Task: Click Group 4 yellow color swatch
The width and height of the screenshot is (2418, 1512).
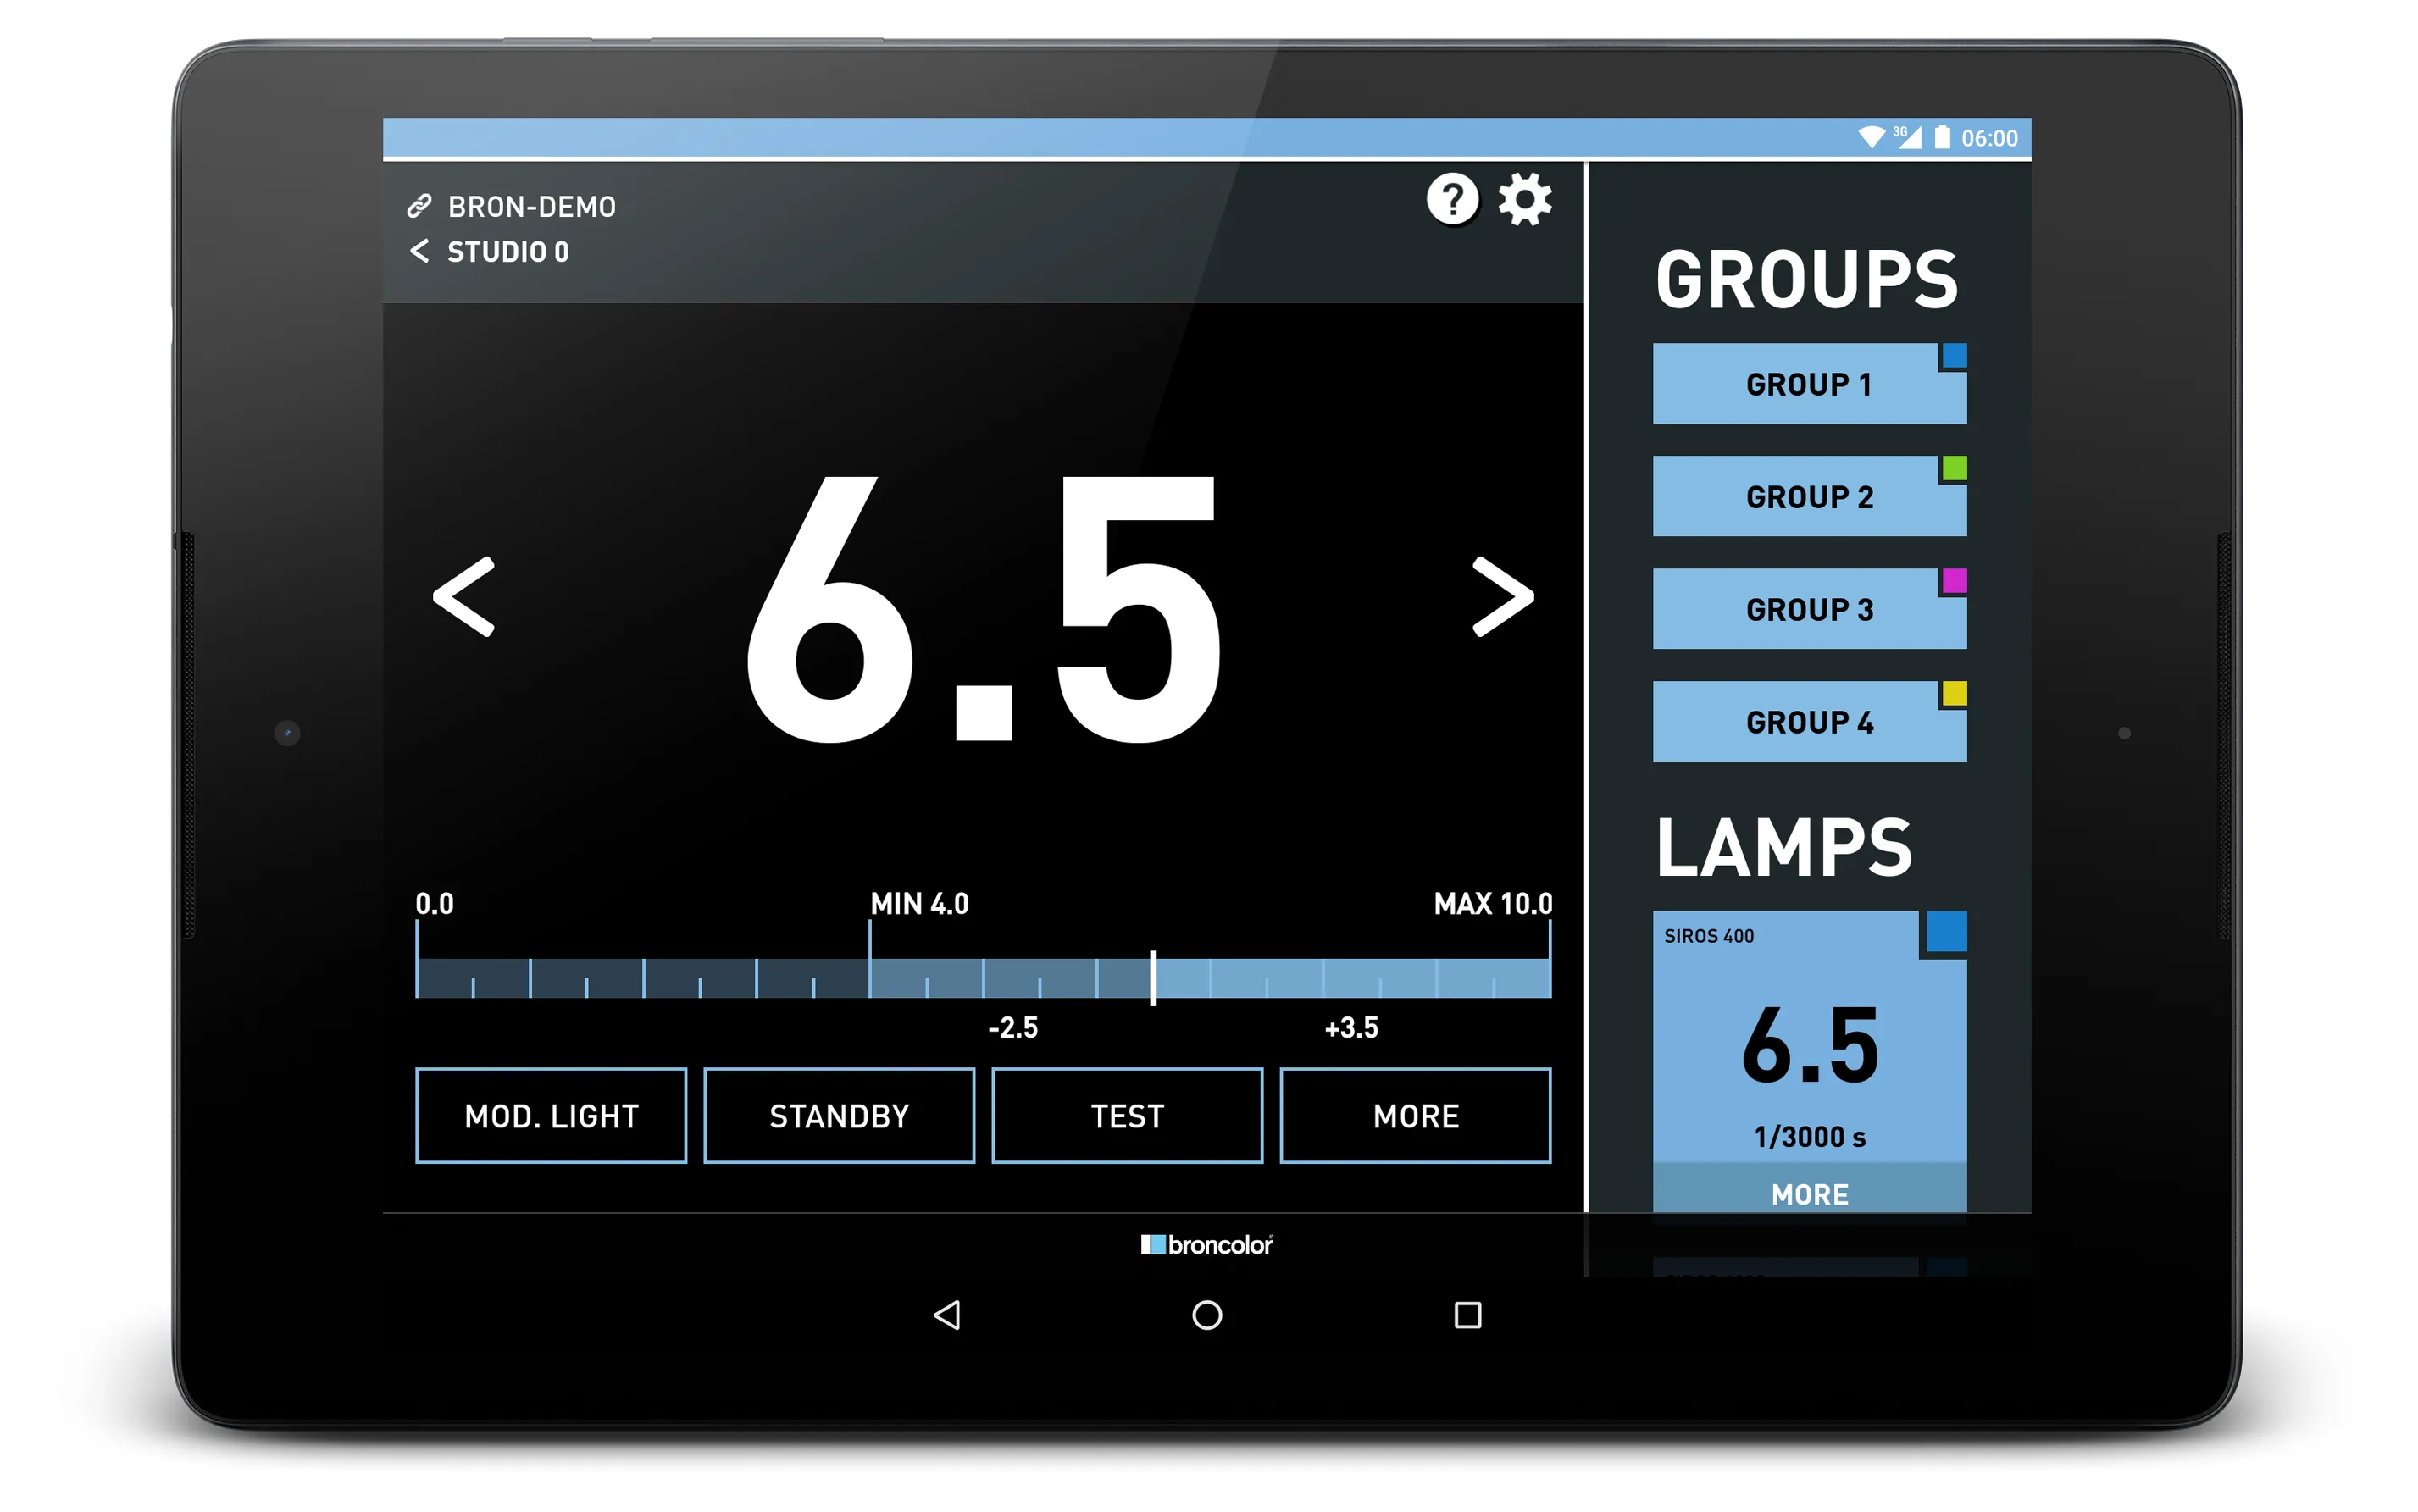Action: 1954,694
